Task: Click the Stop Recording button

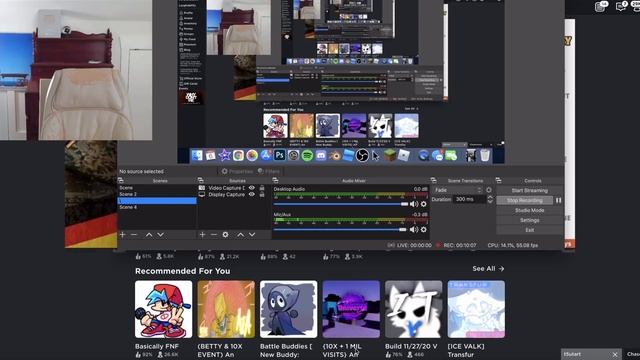Action: tap(524, 200)
